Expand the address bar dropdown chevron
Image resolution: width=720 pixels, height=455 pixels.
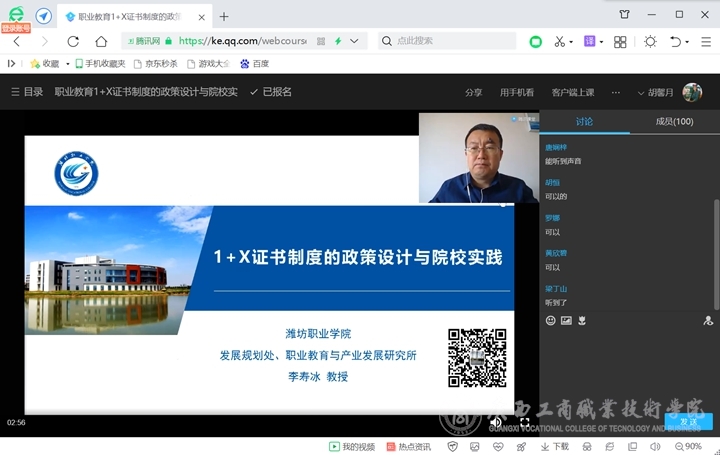tap(353, 41)
